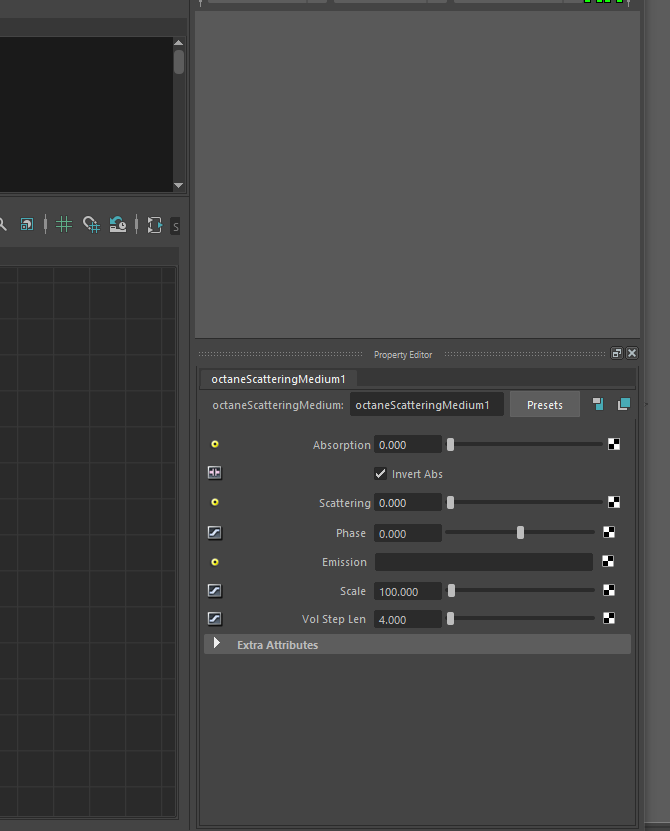Click the octaneScatteringMedium name field
The width and height of the screenshot is (670, 831).
pyautogui.click(x=427, y=405)
